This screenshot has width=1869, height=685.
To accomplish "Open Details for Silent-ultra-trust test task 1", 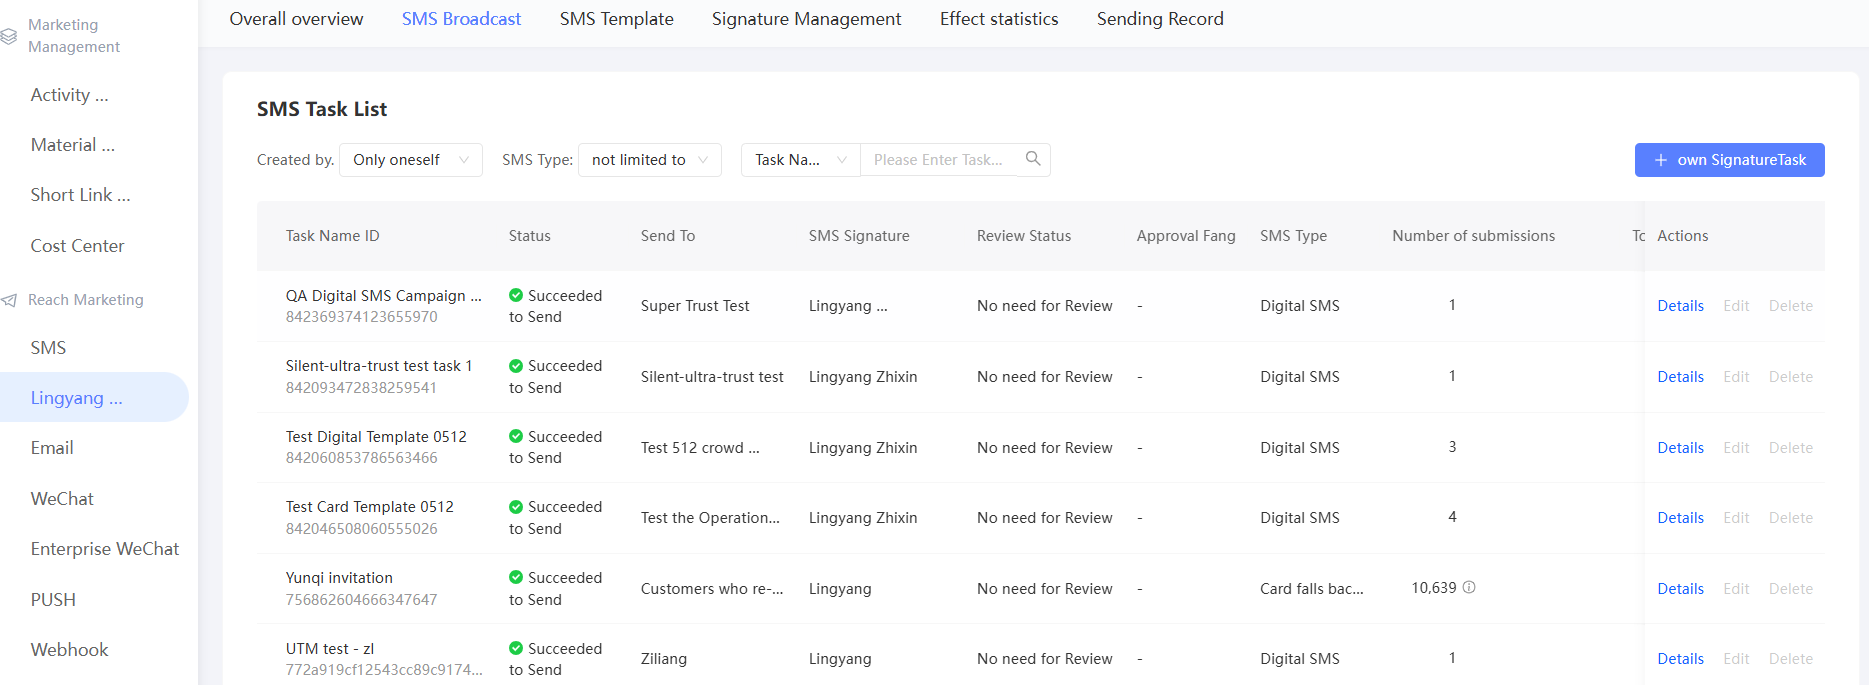I will pos(1680,377).
